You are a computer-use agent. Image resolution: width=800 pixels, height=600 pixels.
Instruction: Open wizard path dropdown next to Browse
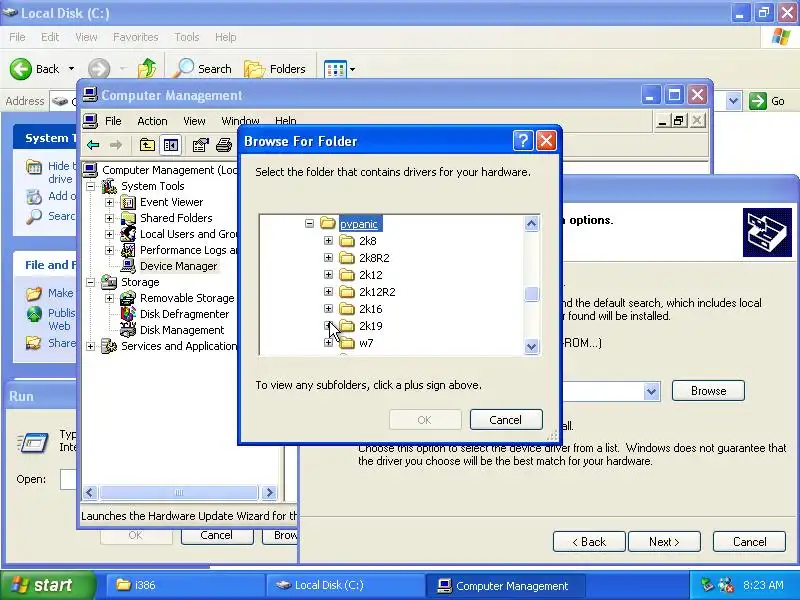tap(652, 391)
